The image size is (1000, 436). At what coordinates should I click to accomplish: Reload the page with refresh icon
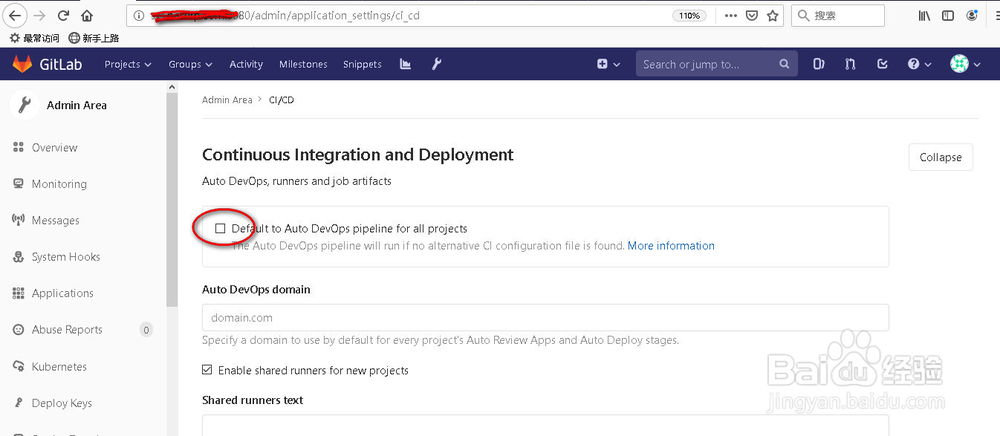(x=63, y=16)
